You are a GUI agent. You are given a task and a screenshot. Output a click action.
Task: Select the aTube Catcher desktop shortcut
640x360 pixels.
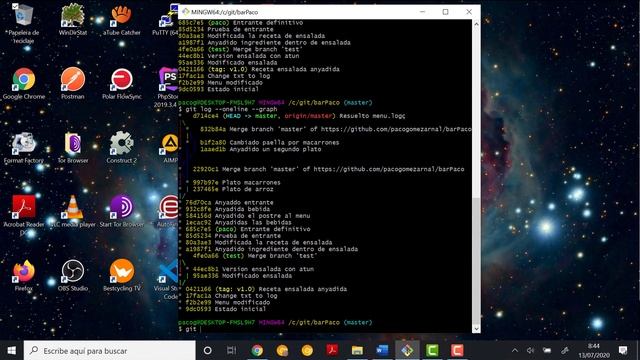tap(122, 19)
